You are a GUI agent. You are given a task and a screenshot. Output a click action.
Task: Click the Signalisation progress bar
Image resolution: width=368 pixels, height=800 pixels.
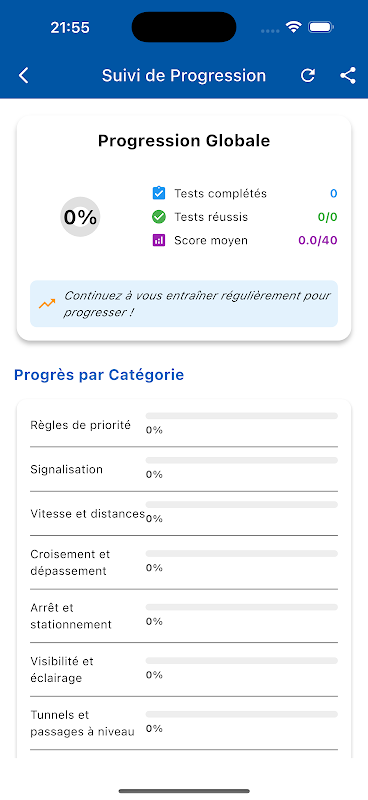[241, 460]
